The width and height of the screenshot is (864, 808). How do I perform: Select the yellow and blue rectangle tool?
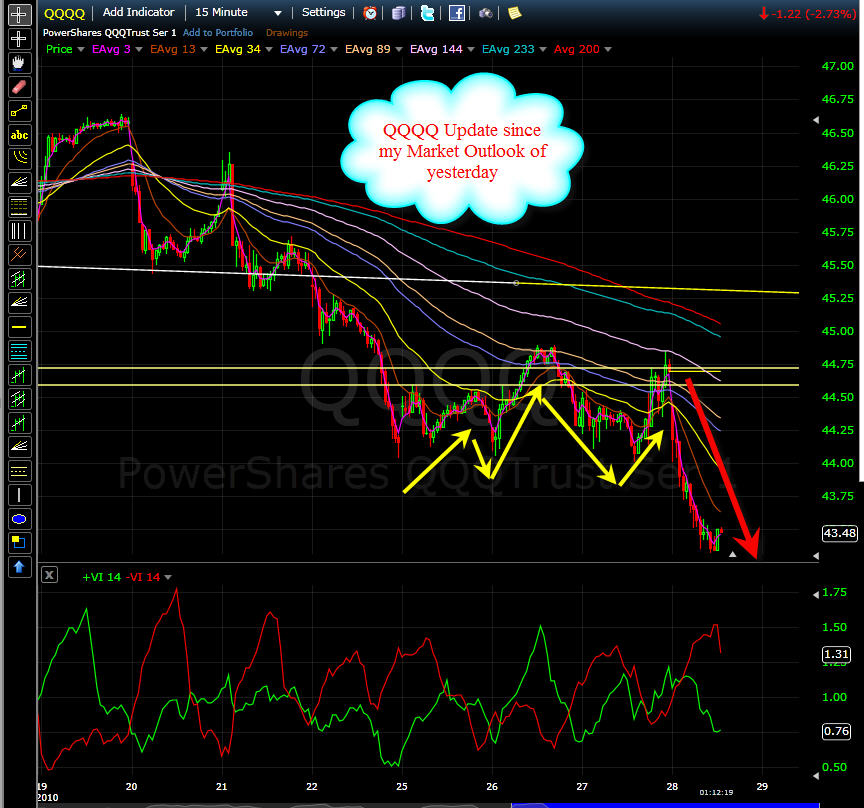click(x=19, y=543)
